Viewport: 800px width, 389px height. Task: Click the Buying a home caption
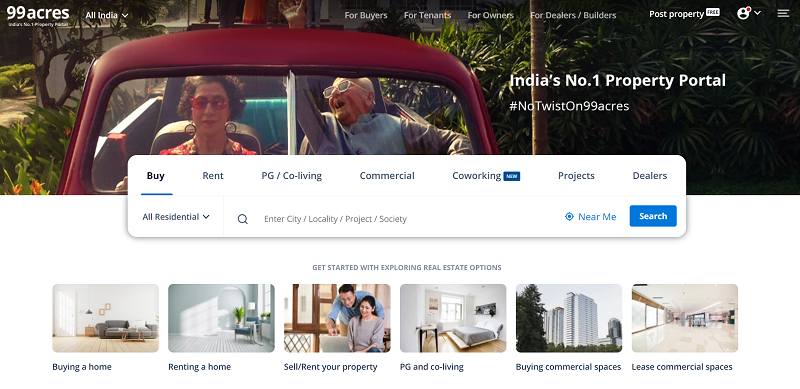82,367
